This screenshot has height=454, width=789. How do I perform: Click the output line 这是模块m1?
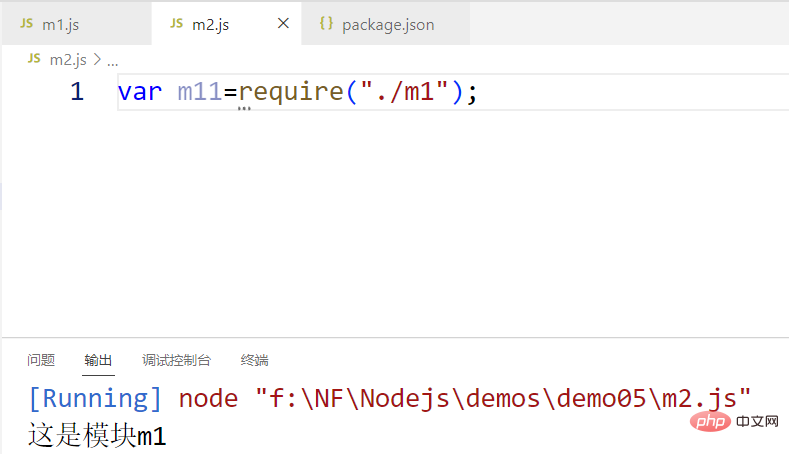click(97, 435)
